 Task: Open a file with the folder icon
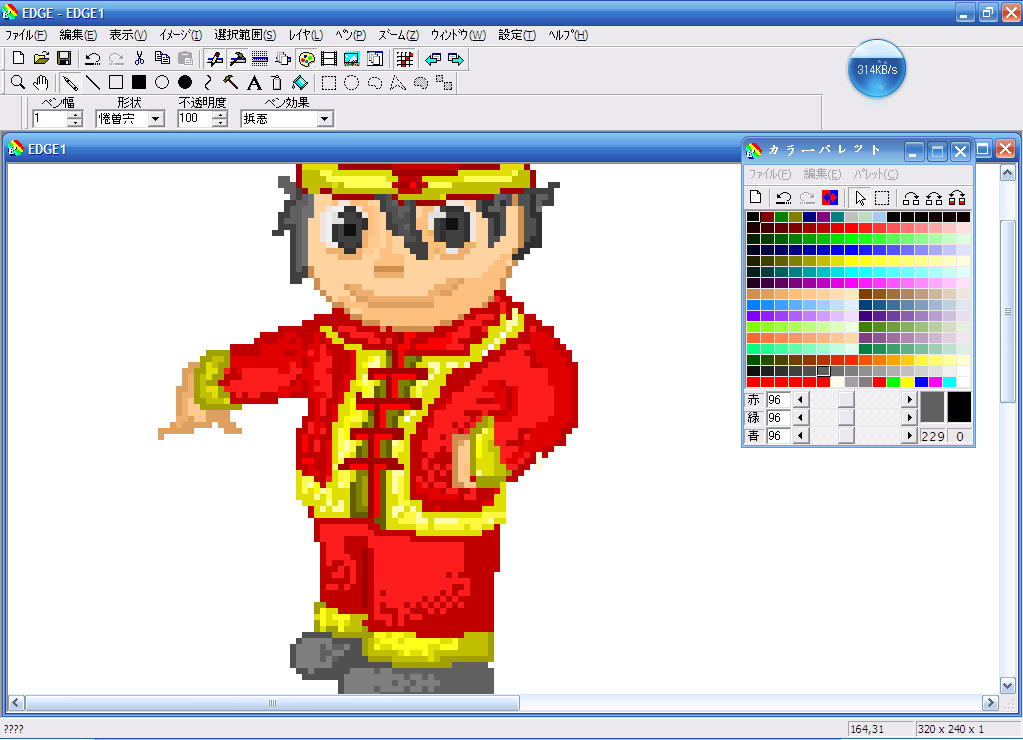41,59
